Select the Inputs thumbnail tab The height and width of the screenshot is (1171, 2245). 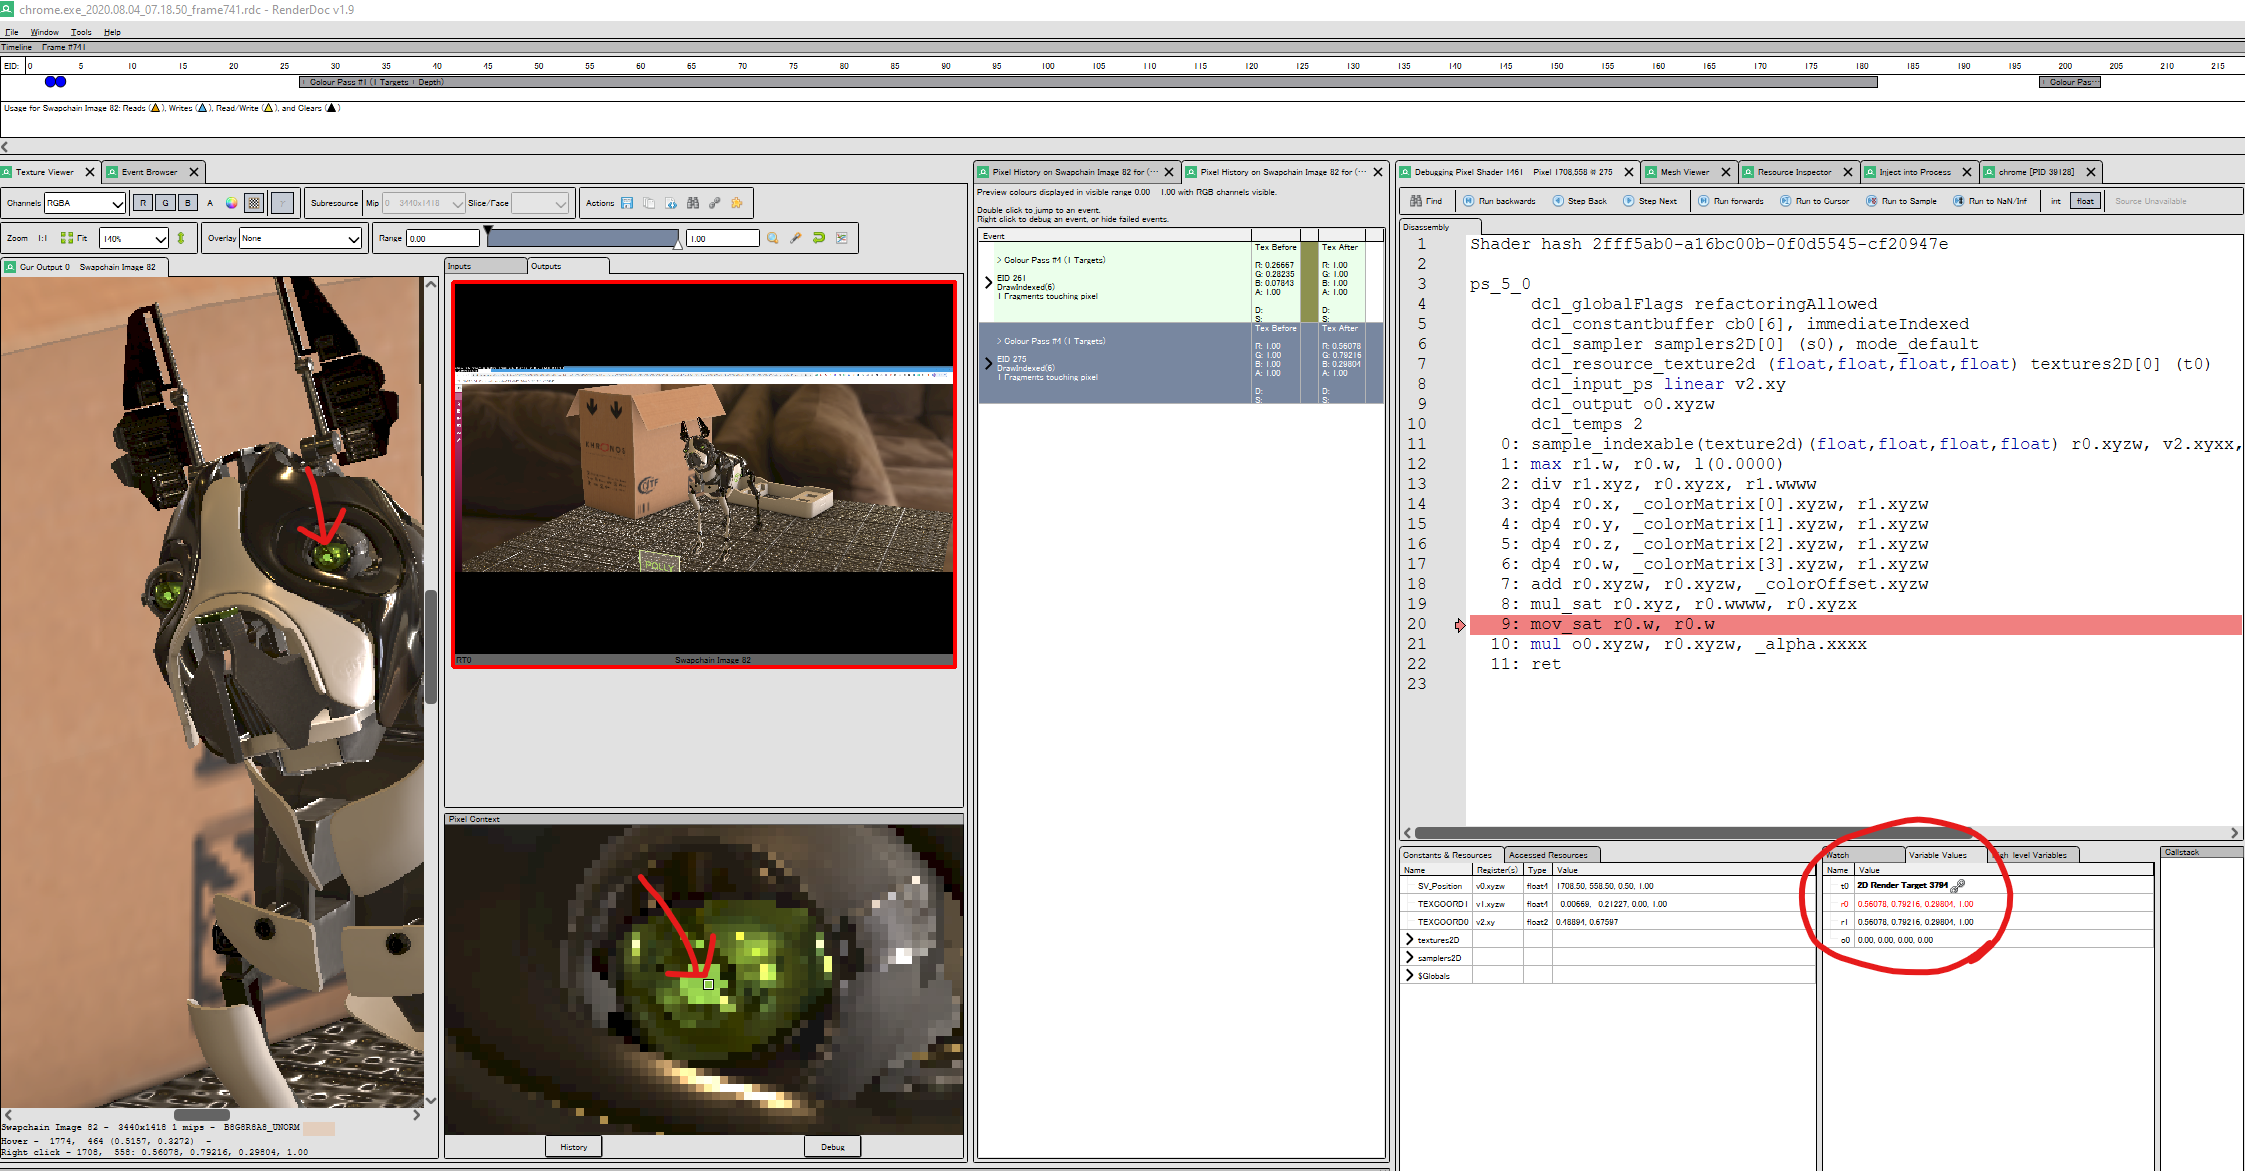point(485,266)
